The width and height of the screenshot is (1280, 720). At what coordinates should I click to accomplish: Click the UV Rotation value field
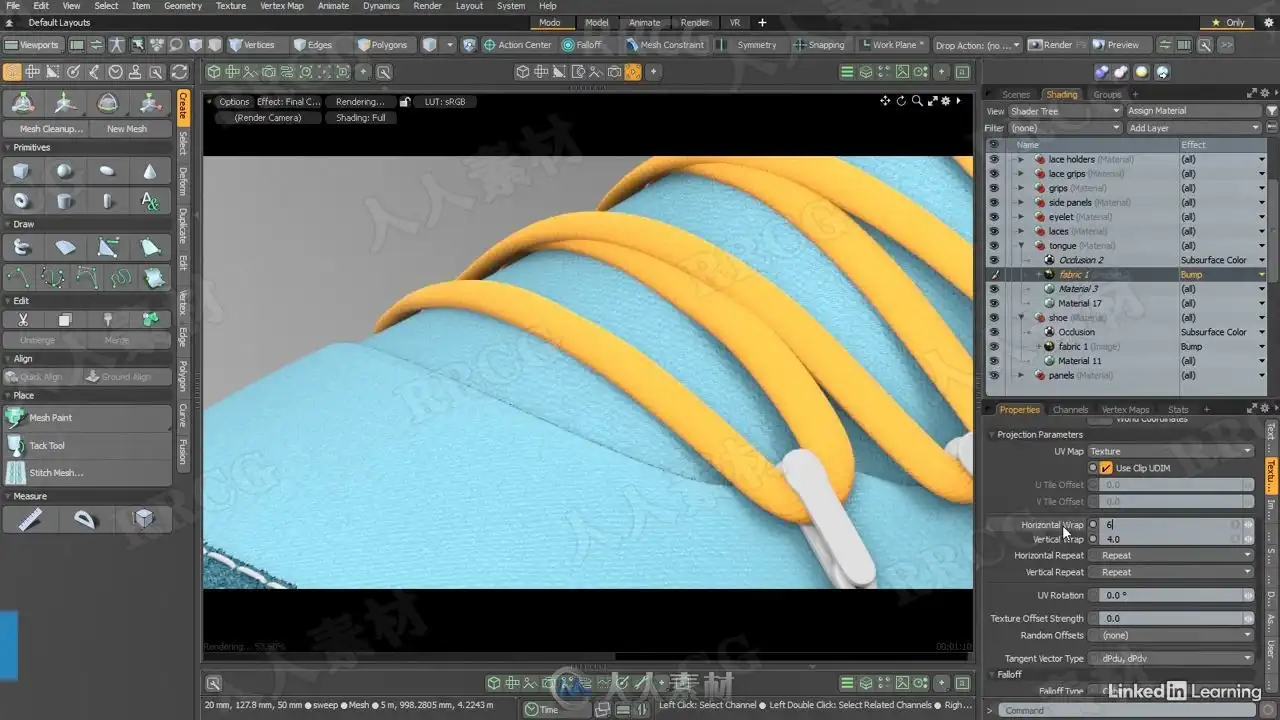click(1170, 596)
